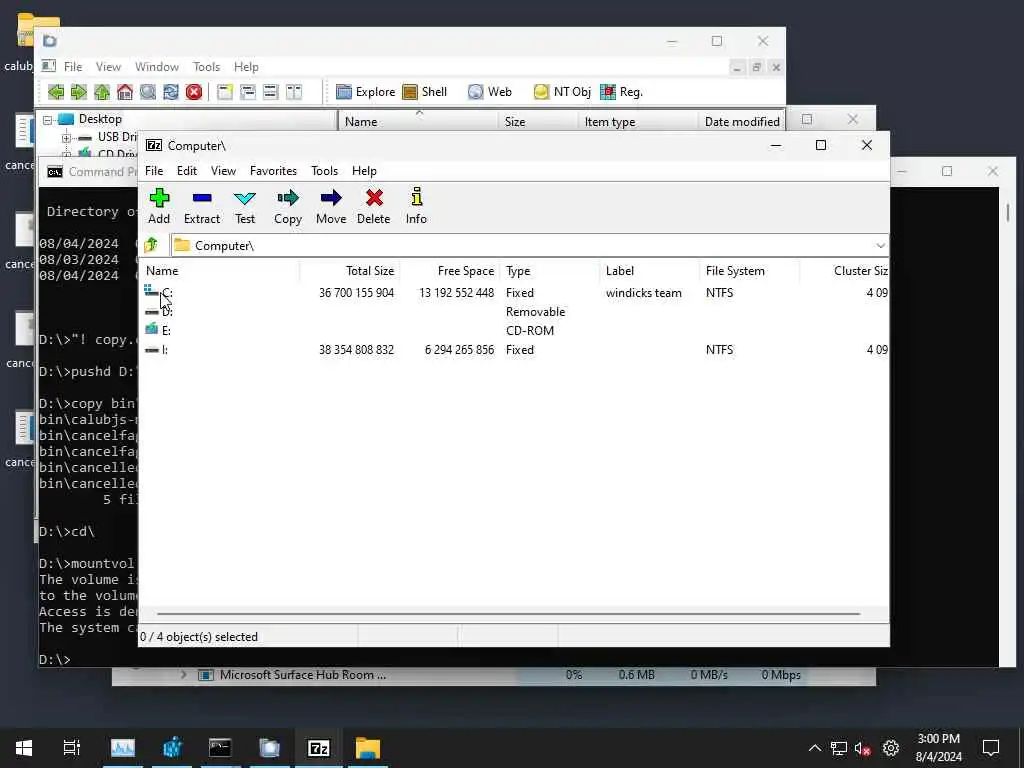
Task: Click the Add button in 7-Zip toolbar
Action: (x=159, y=206)
